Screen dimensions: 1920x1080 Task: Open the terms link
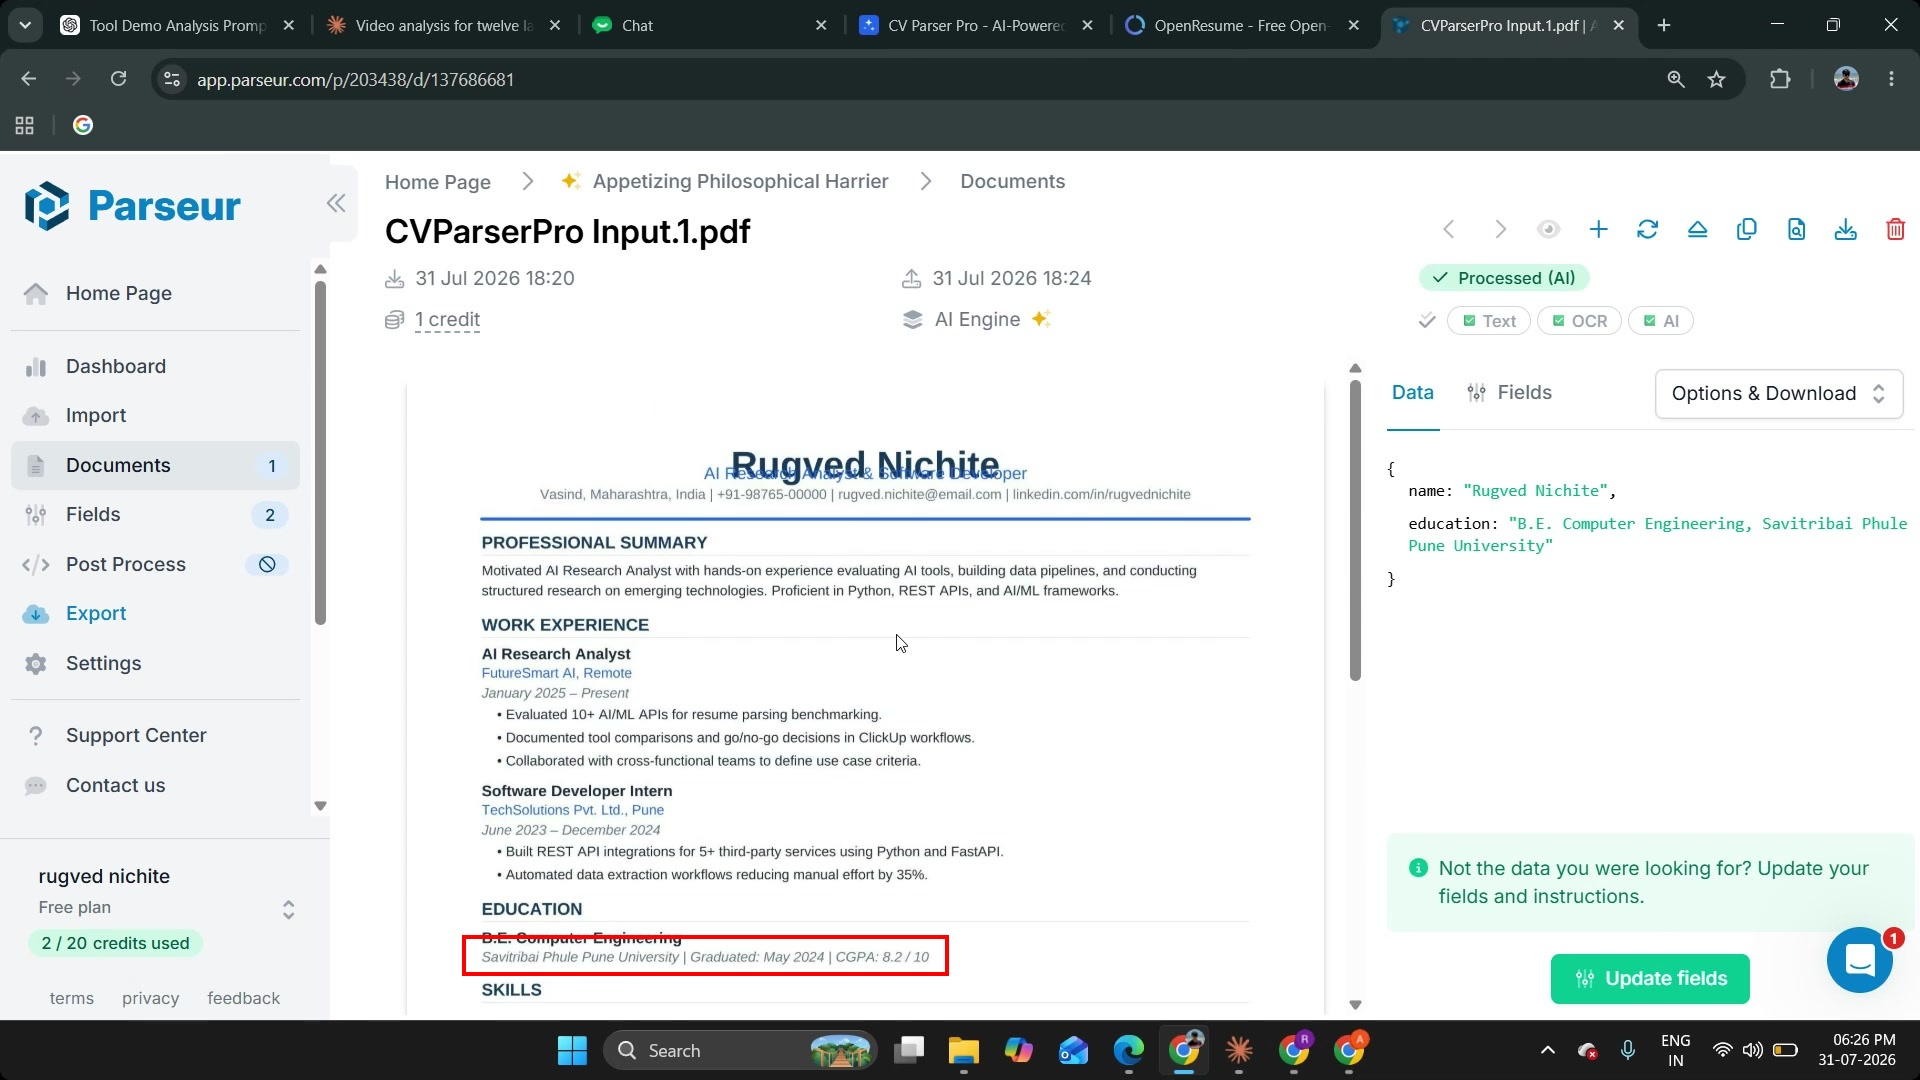tap(72, 998)
